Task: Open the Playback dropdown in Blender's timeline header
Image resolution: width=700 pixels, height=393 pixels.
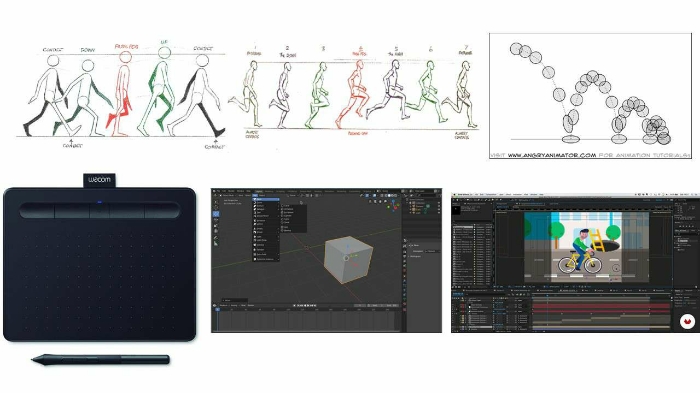Action: 224,305
